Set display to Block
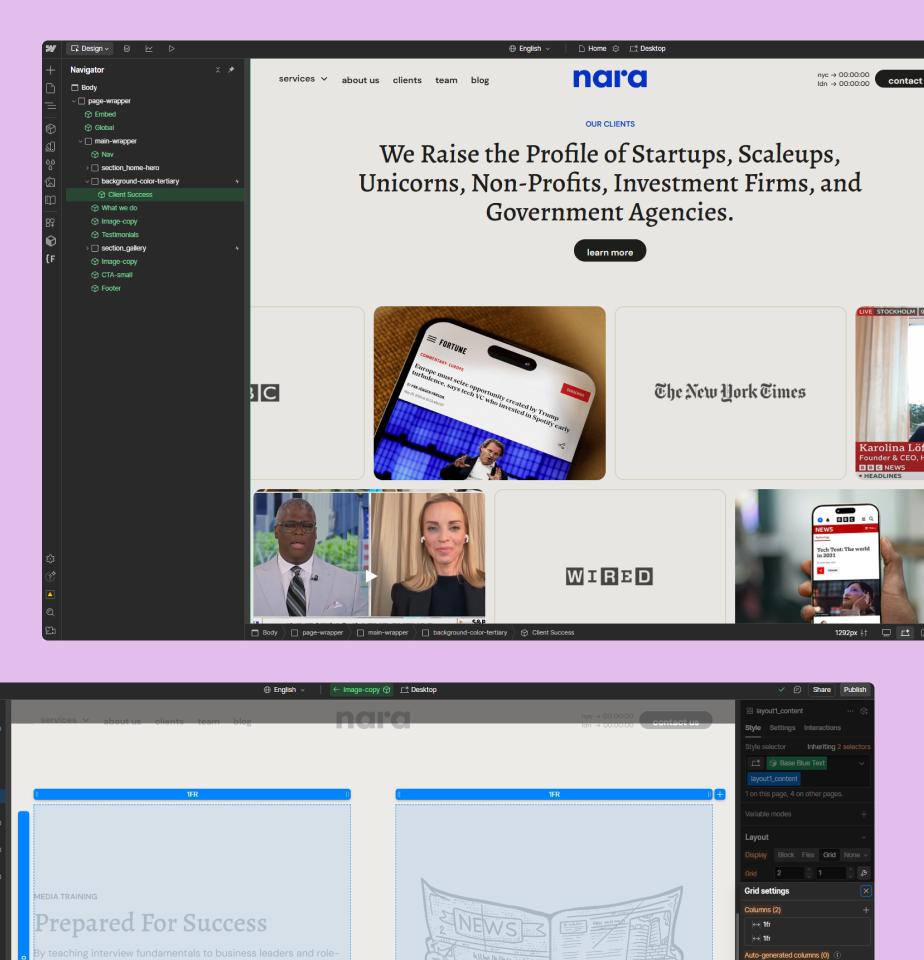 [x=786, y=855]
